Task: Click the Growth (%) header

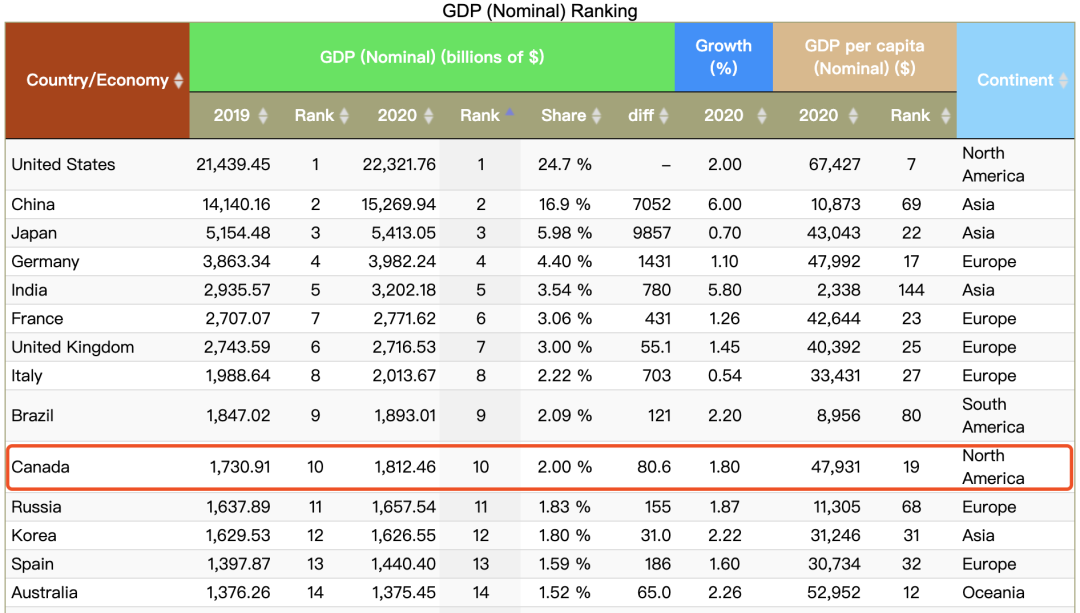Action: pos(723,57)
